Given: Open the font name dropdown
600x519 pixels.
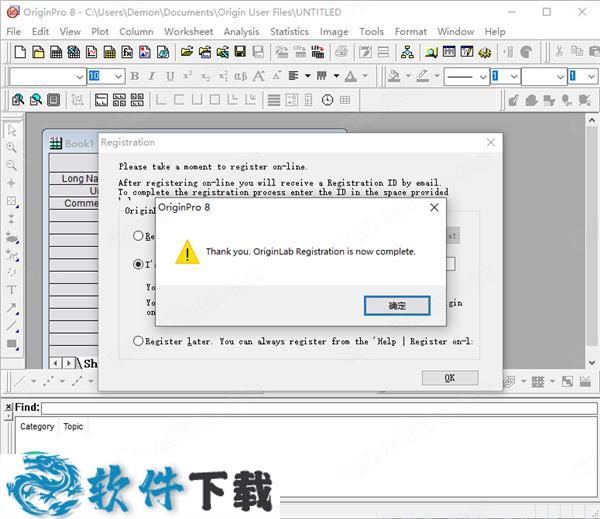Looking at the screenshot, I should pyautogui.click(x=79, y=77).
